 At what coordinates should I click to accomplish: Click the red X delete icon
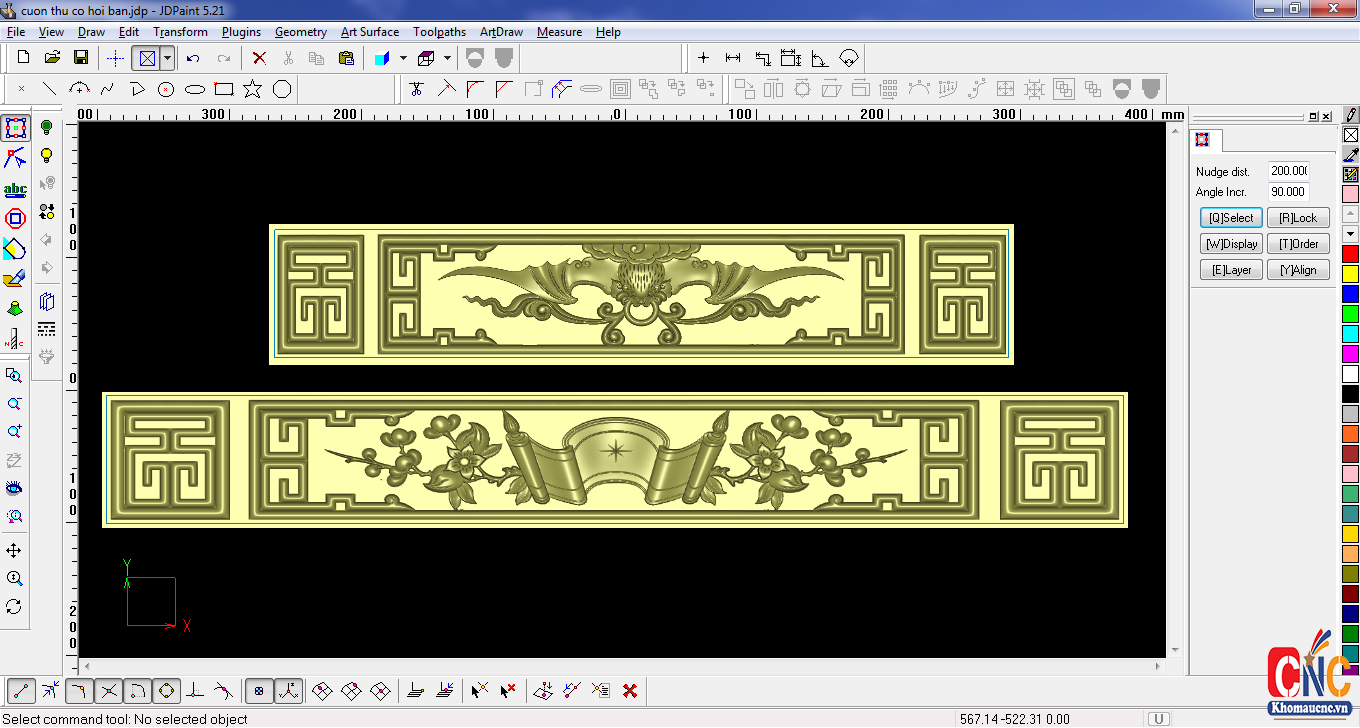259,58
